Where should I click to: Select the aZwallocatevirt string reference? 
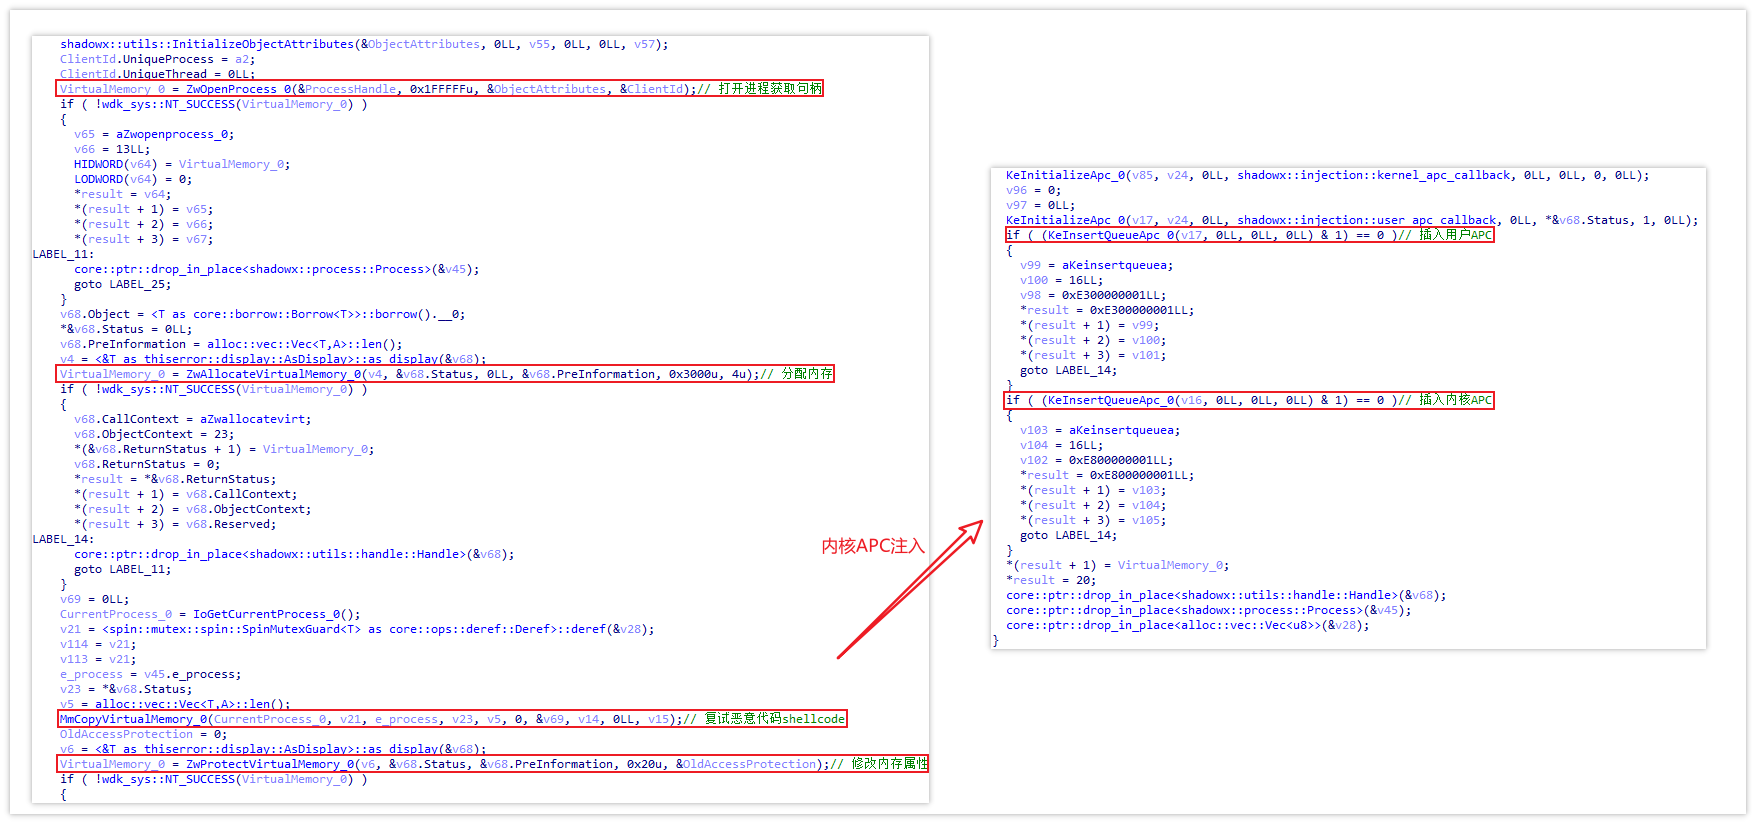pyautogui.click(x=255, y=419)
